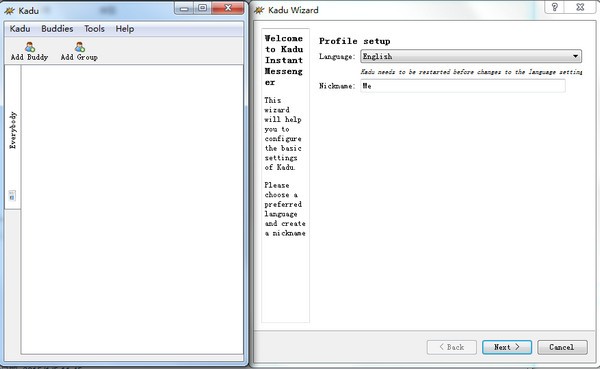Click the restart notice text under Language
This screenshot has height=369, width=600.
click(471, 72)
